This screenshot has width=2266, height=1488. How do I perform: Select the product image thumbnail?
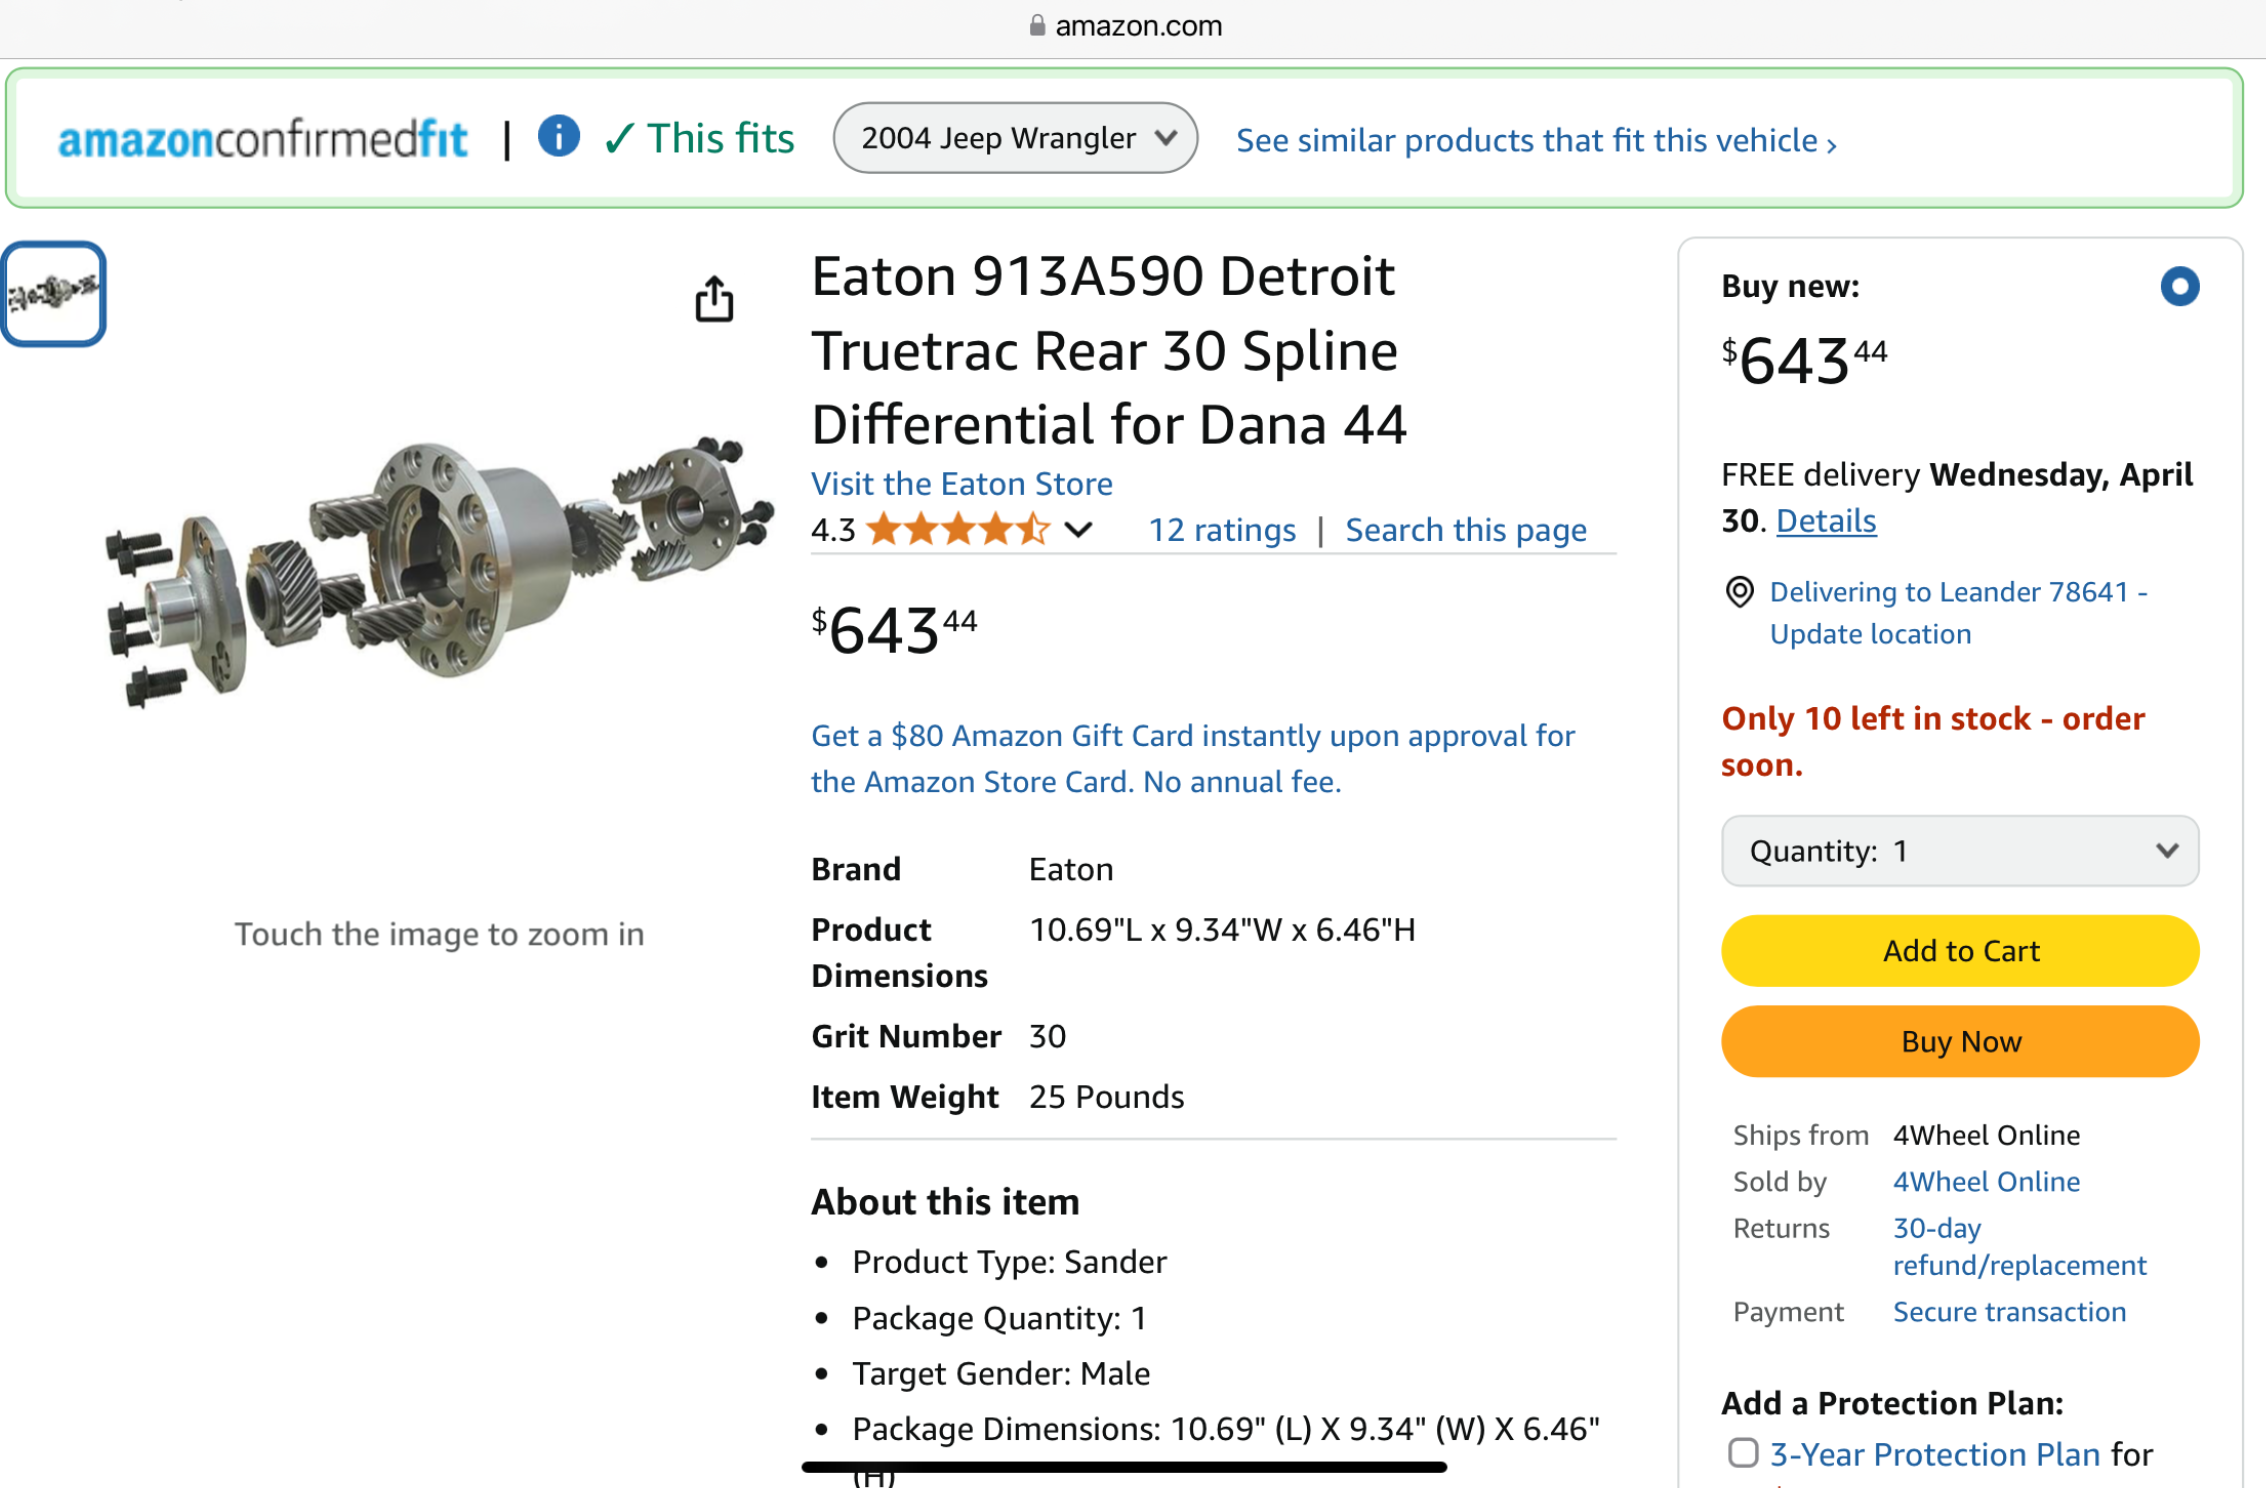[54, 294]
